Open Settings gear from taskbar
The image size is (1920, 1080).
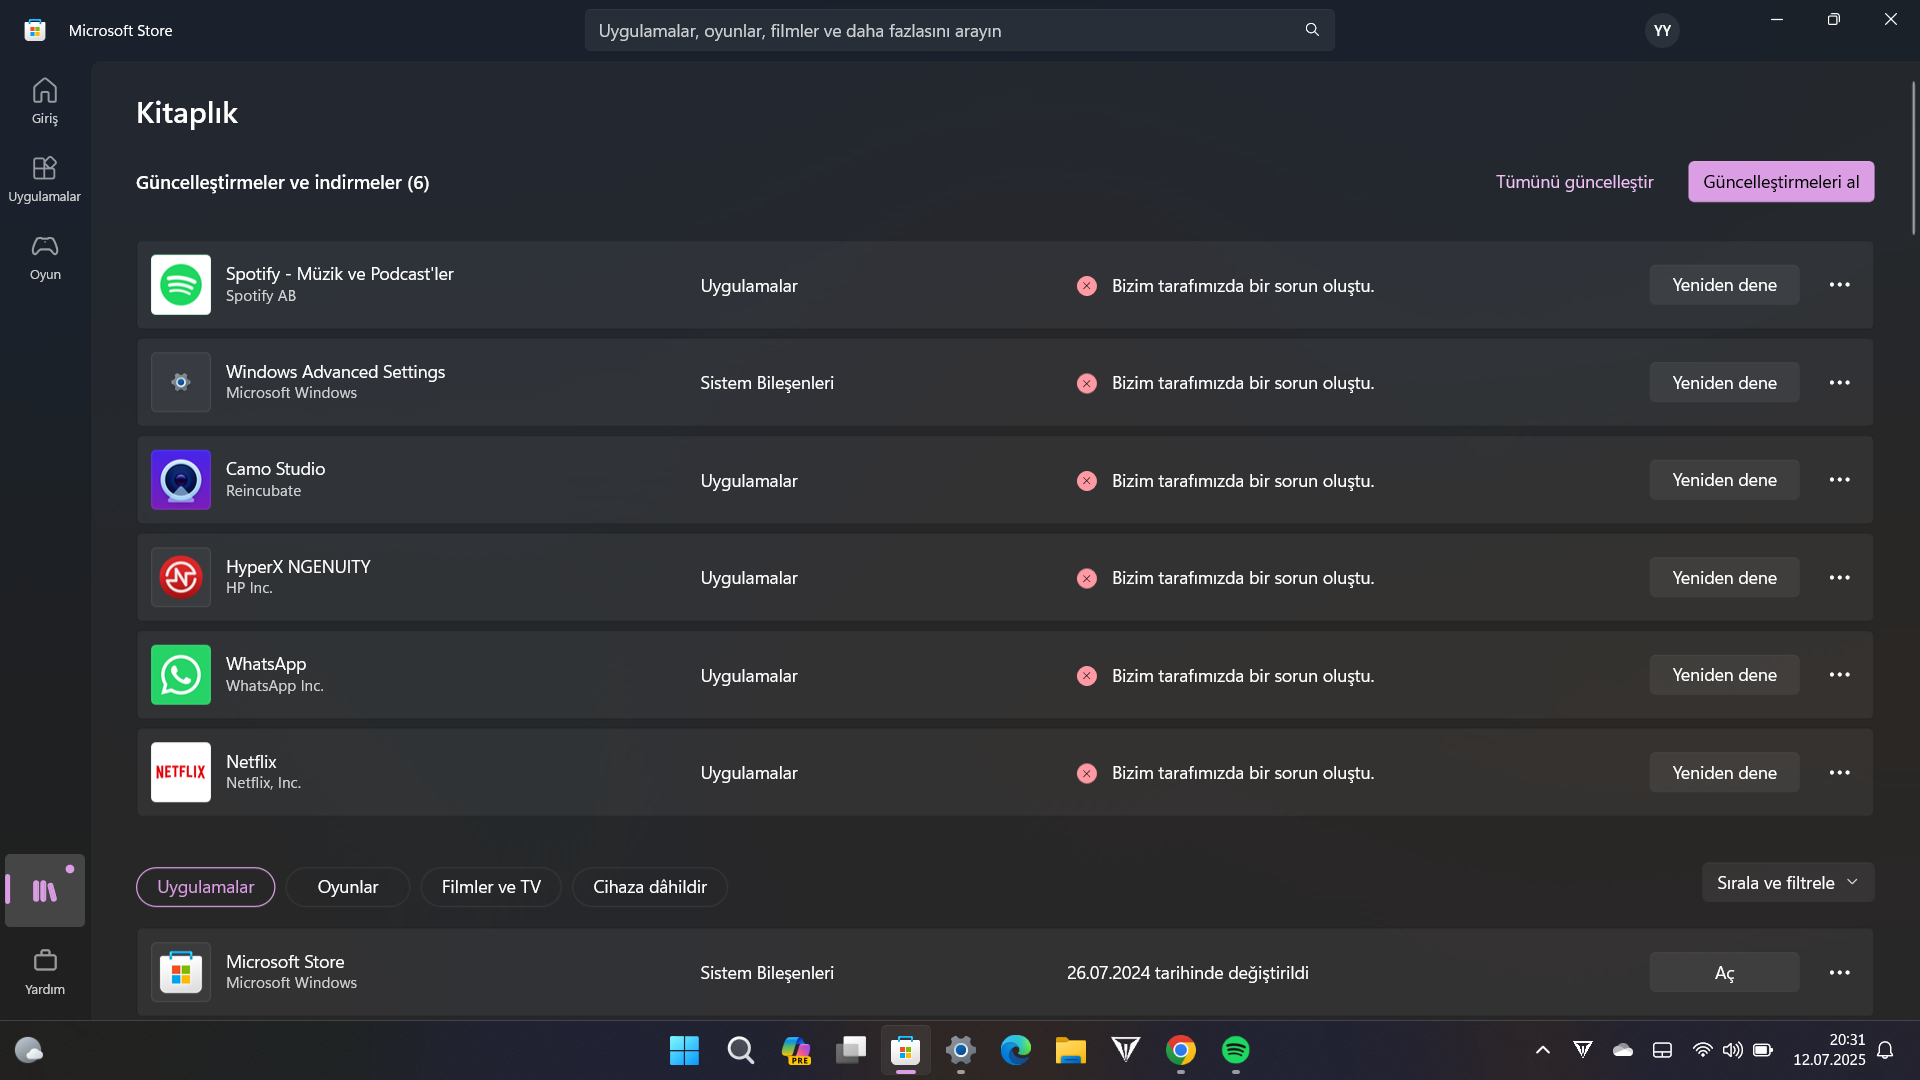[x=960, y=1050]
